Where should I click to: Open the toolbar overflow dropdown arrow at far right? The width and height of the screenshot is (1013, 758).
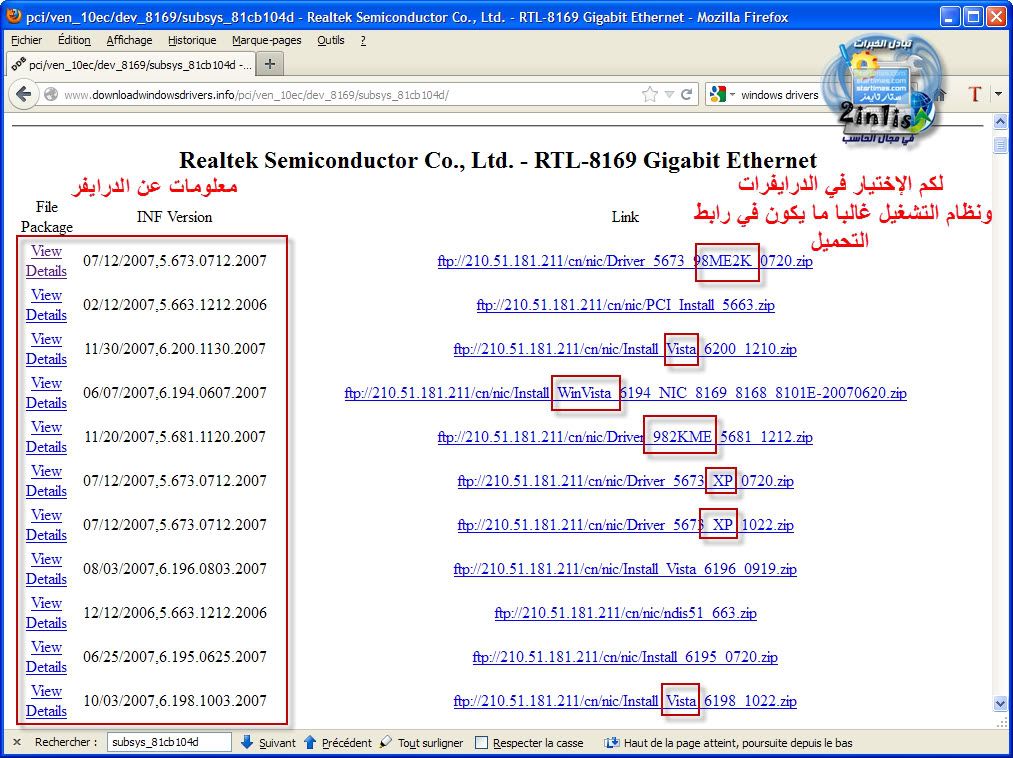pyautogui.click(x=999, y=94)
